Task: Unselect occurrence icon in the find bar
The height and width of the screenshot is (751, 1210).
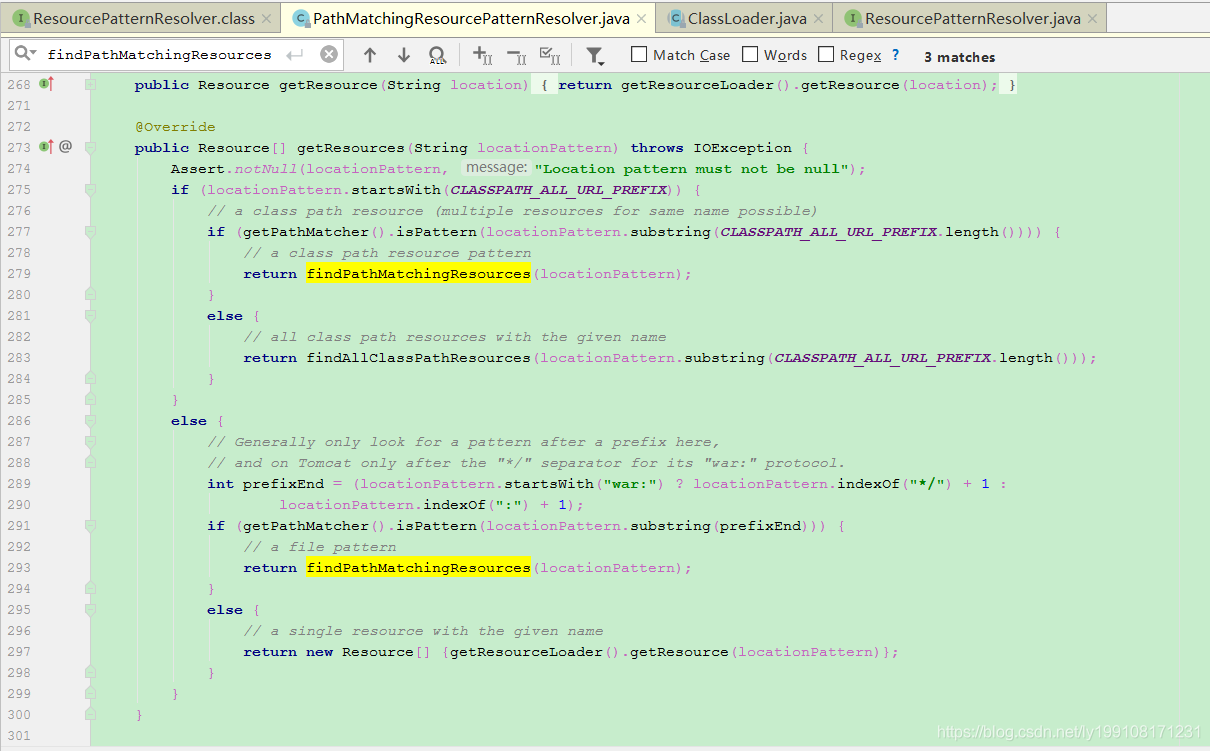Action: tap(516, 55)
